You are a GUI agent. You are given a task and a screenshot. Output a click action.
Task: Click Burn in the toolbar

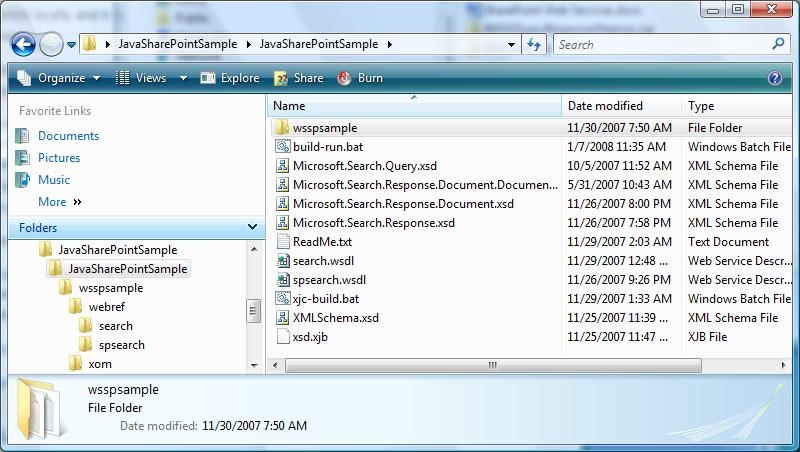click(x=360, y=78)
